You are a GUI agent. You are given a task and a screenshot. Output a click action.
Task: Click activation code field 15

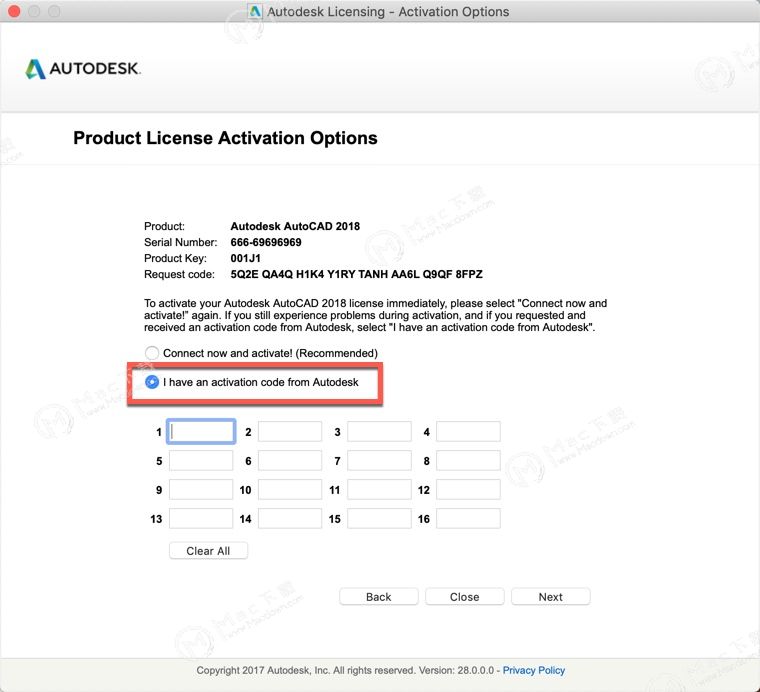coord(380,519)
